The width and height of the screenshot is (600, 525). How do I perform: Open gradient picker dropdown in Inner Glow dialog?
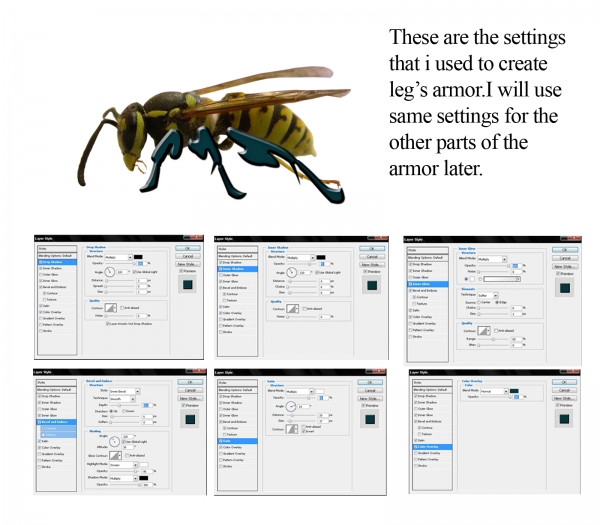point(518,279)
